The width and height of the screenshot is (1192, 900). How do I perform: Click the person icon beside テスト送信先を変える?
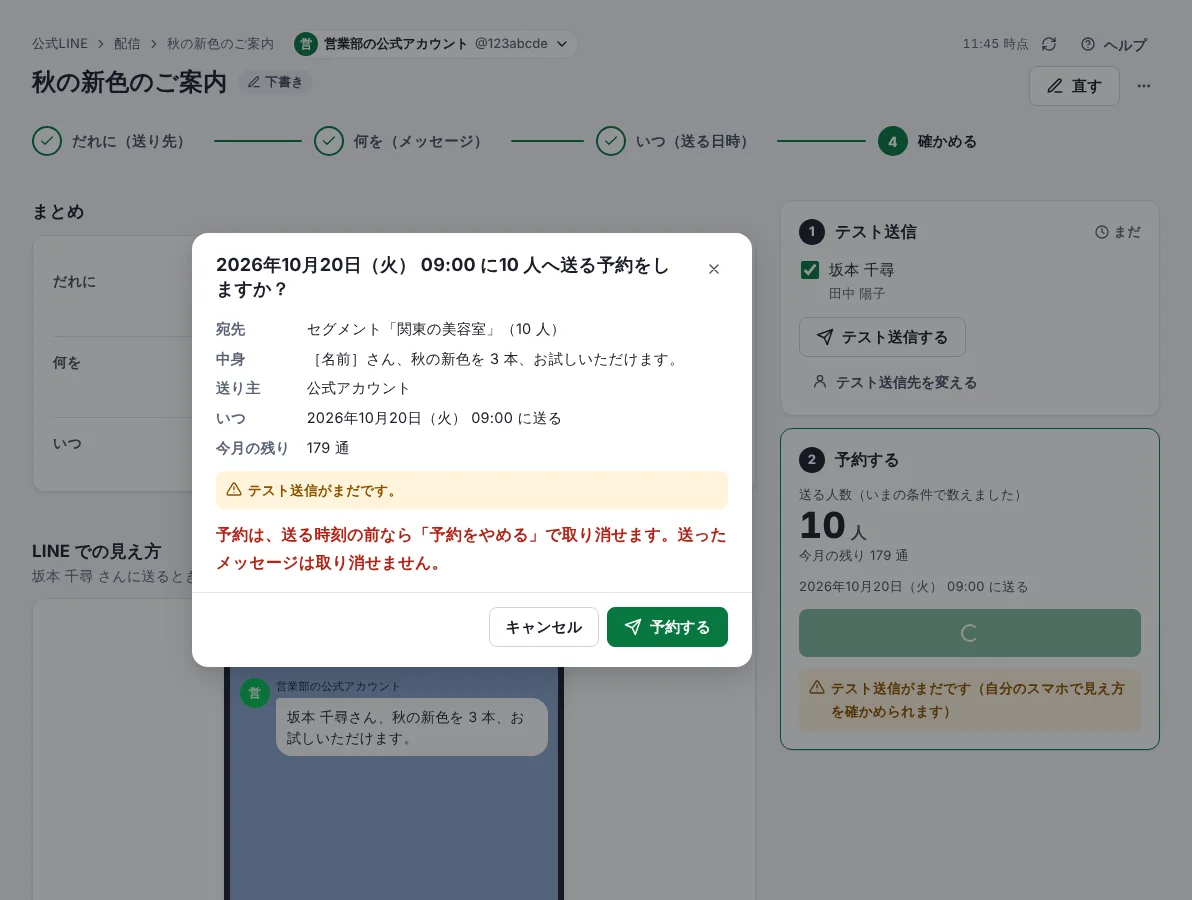click(x=820, y=382)
